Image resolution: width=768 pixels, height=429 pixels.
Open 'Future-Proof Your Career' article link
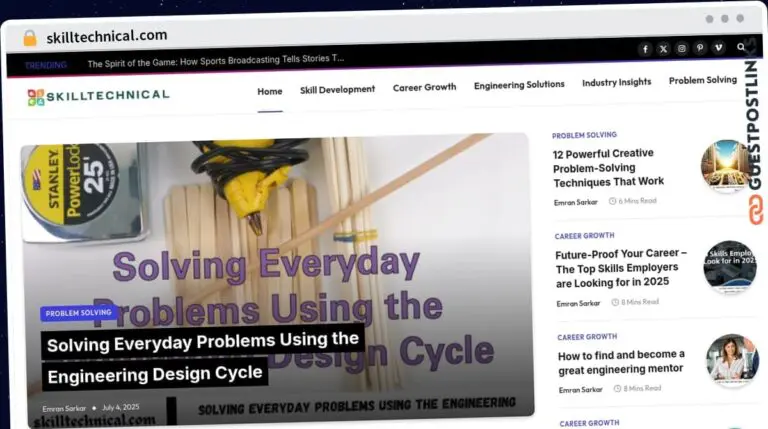[x=620, y=267]
